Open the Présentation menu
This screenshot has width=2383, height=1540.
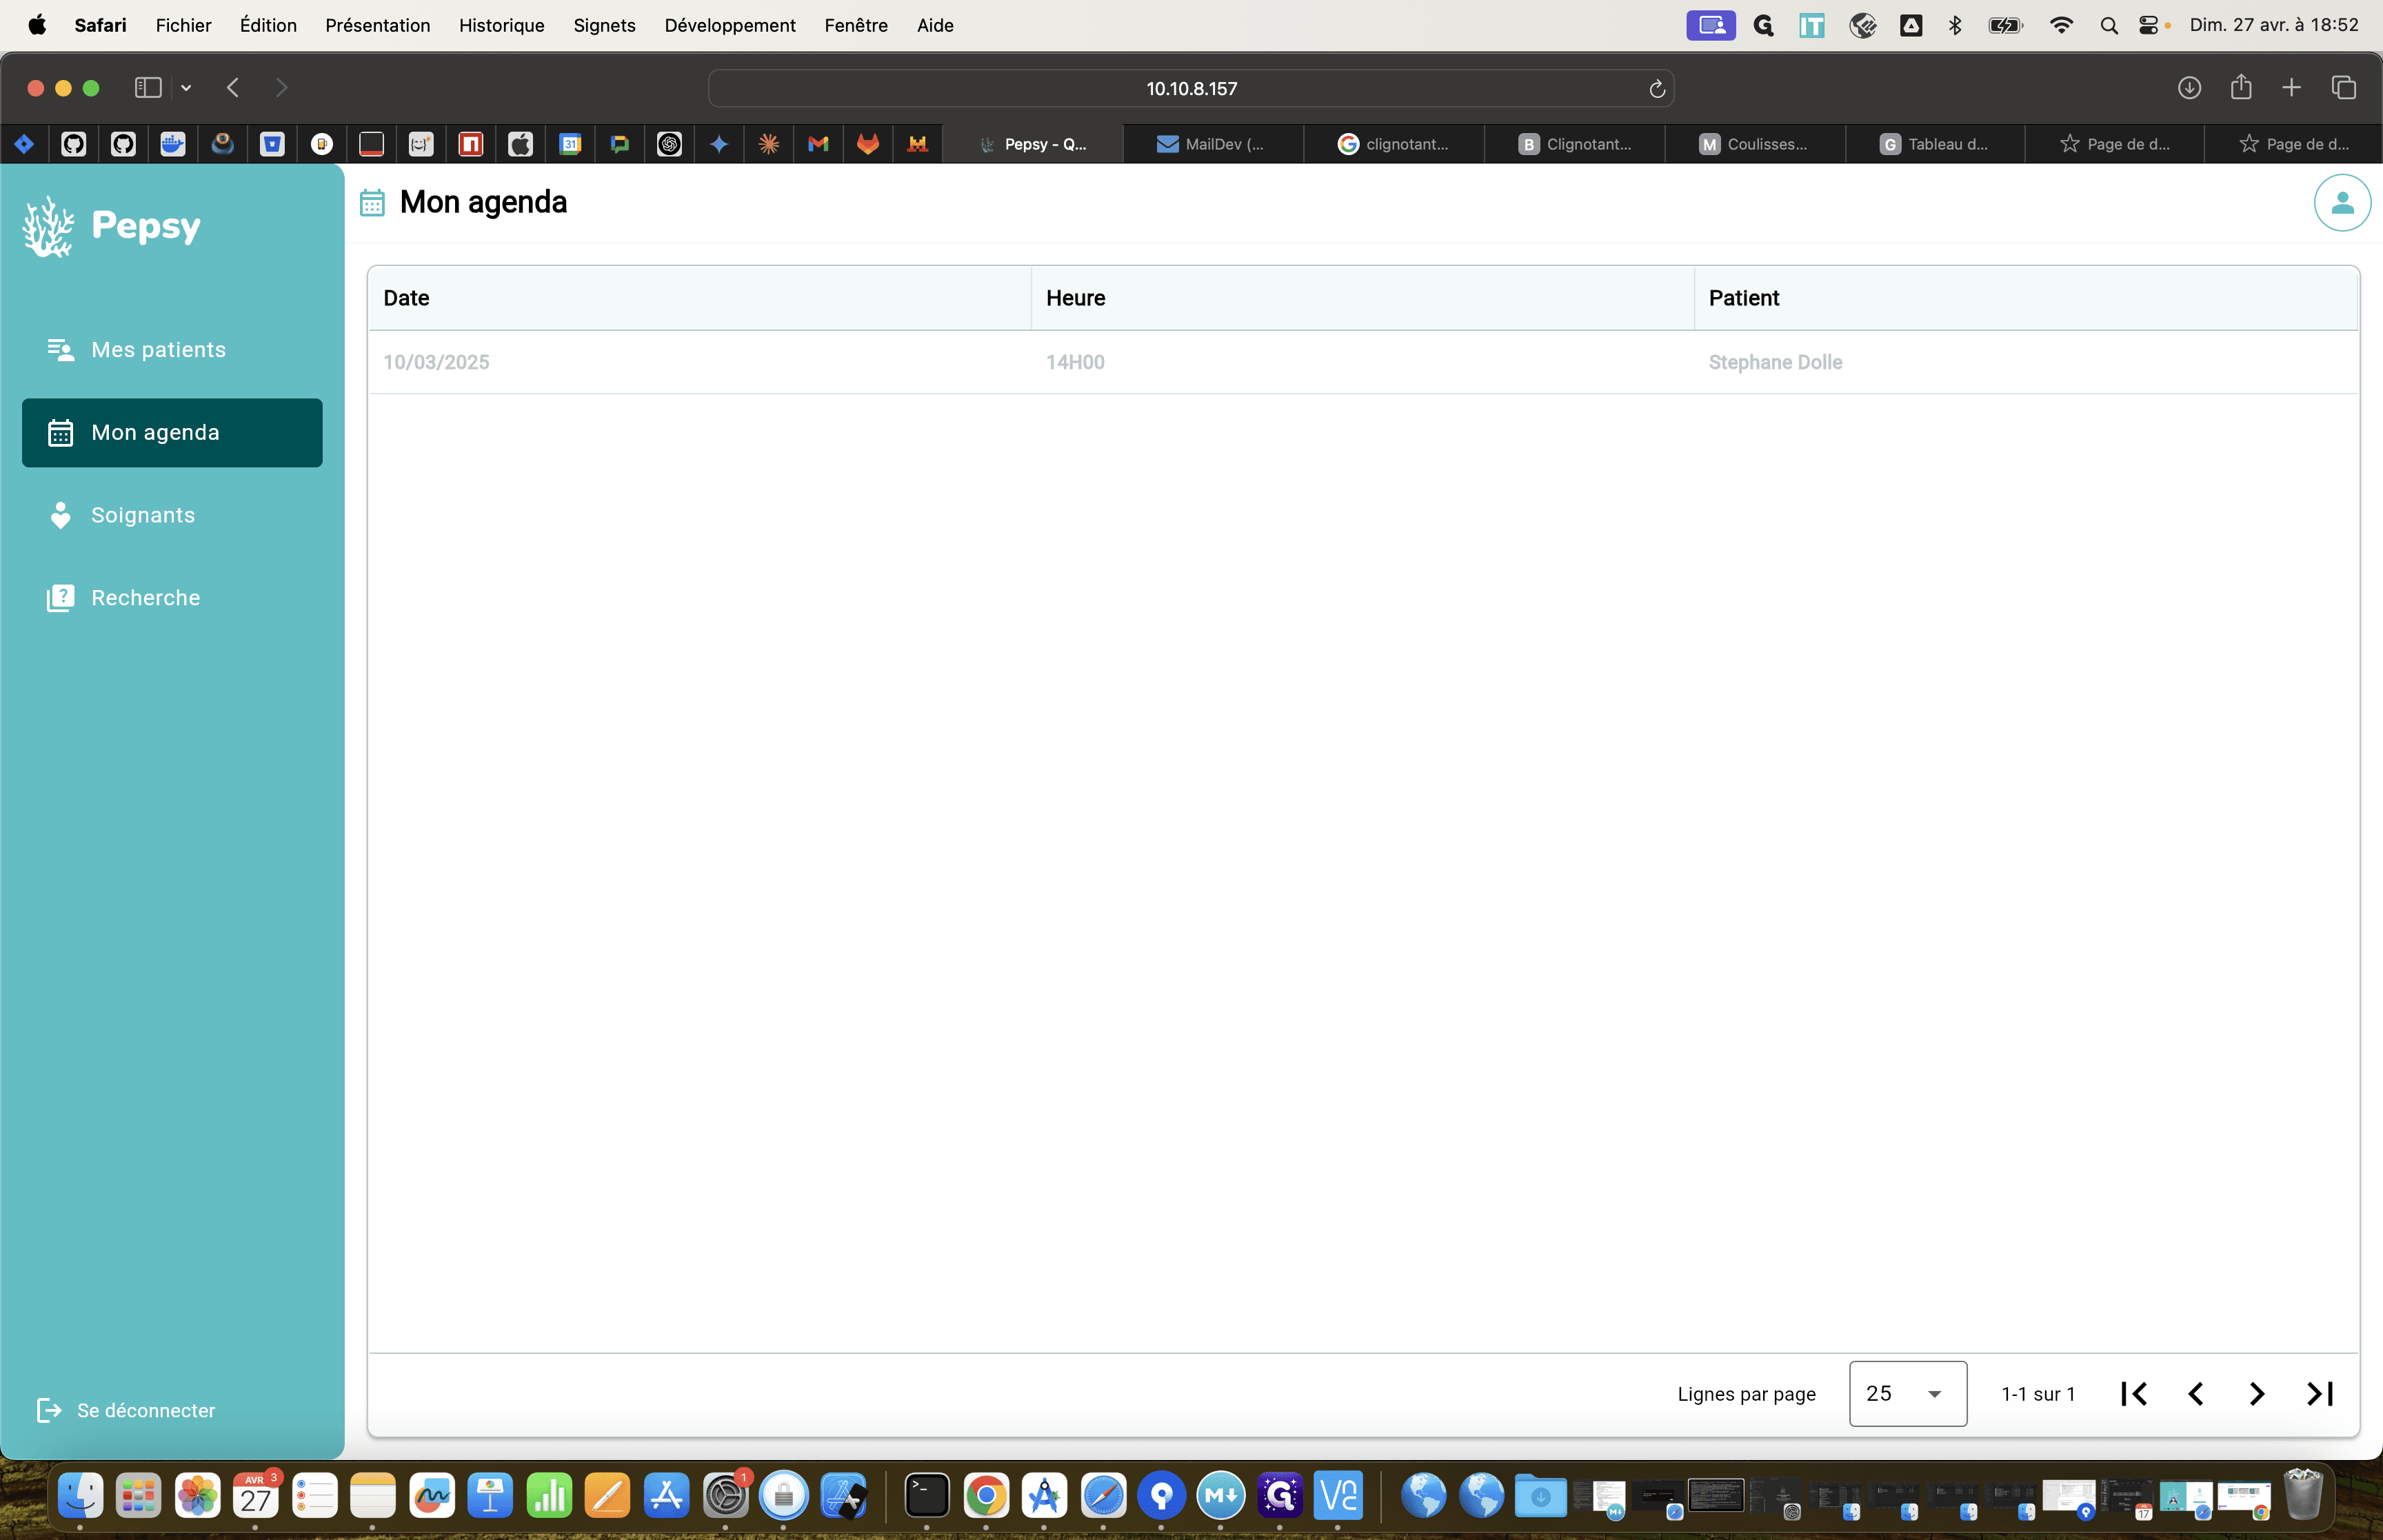377,25
